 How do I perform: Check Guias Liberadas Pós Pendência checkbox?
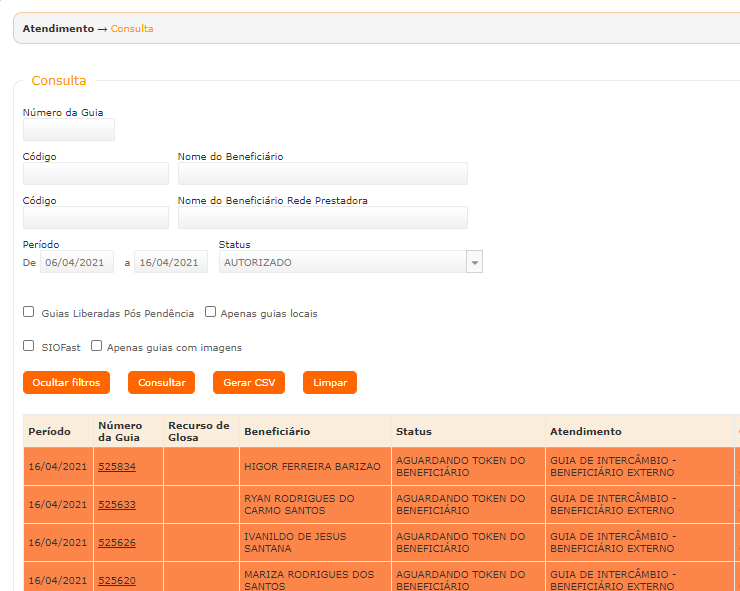[x=29, y=312]
